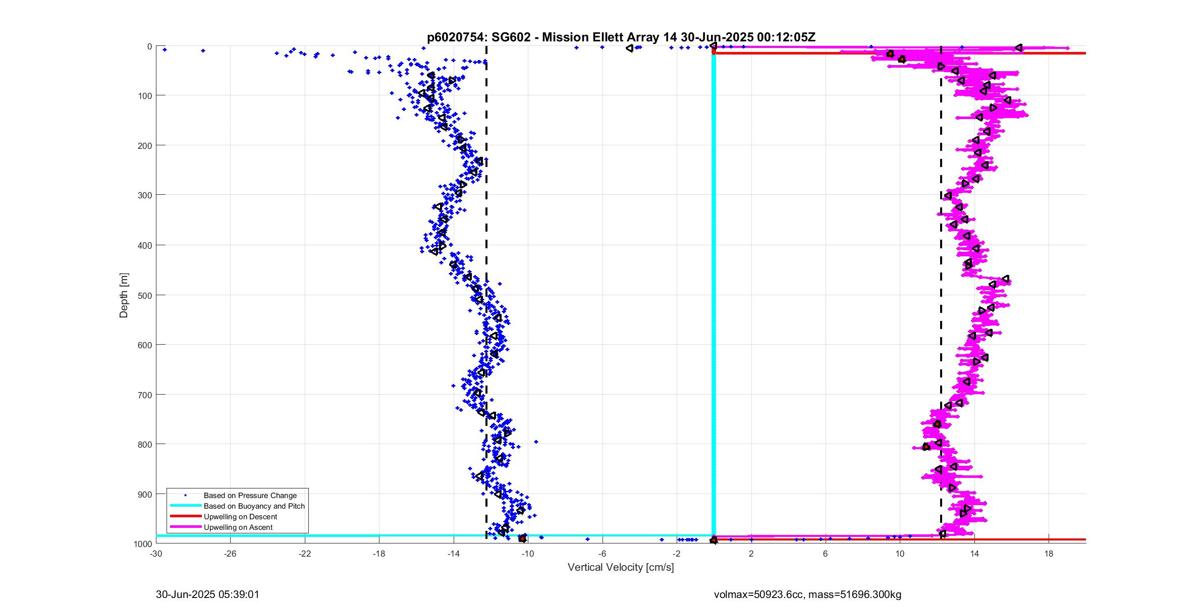Screen dimensions: 1200x611
Task: Click legend entry 'Upwelling on Descent'
Action: pos(242,516)
